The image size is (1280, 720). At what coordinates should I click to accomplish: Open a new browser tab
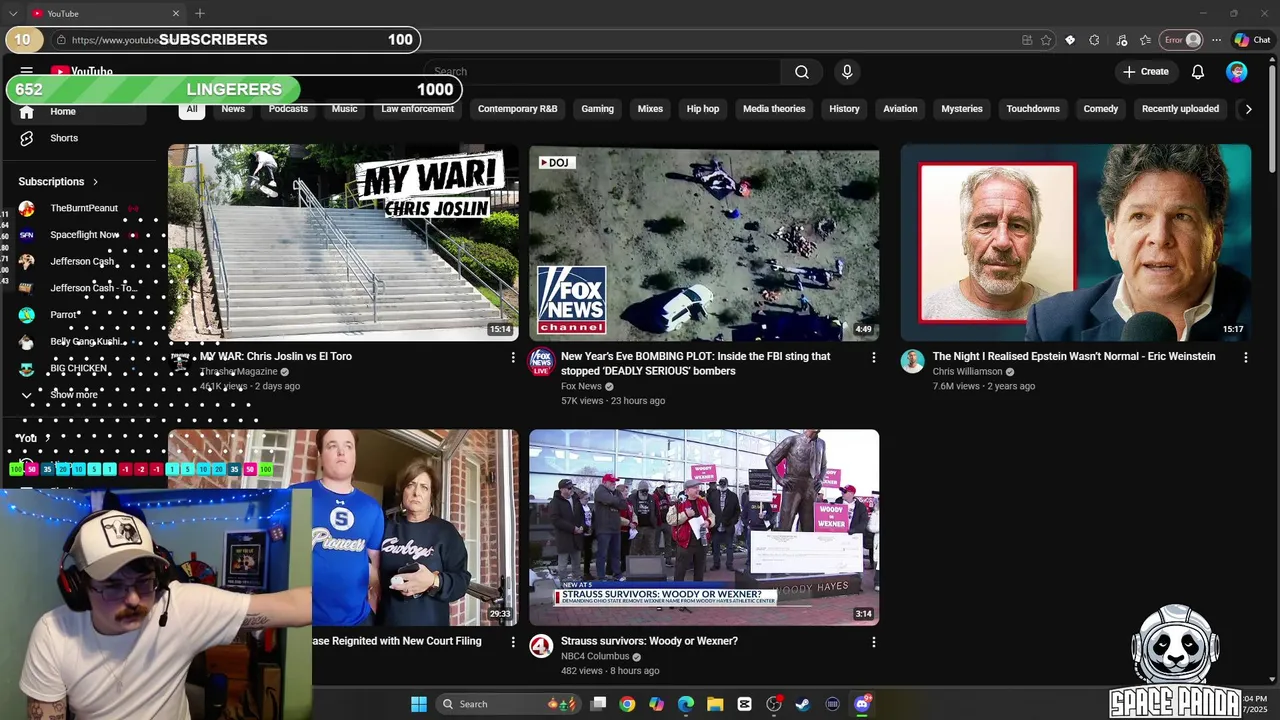click(200, 13)
